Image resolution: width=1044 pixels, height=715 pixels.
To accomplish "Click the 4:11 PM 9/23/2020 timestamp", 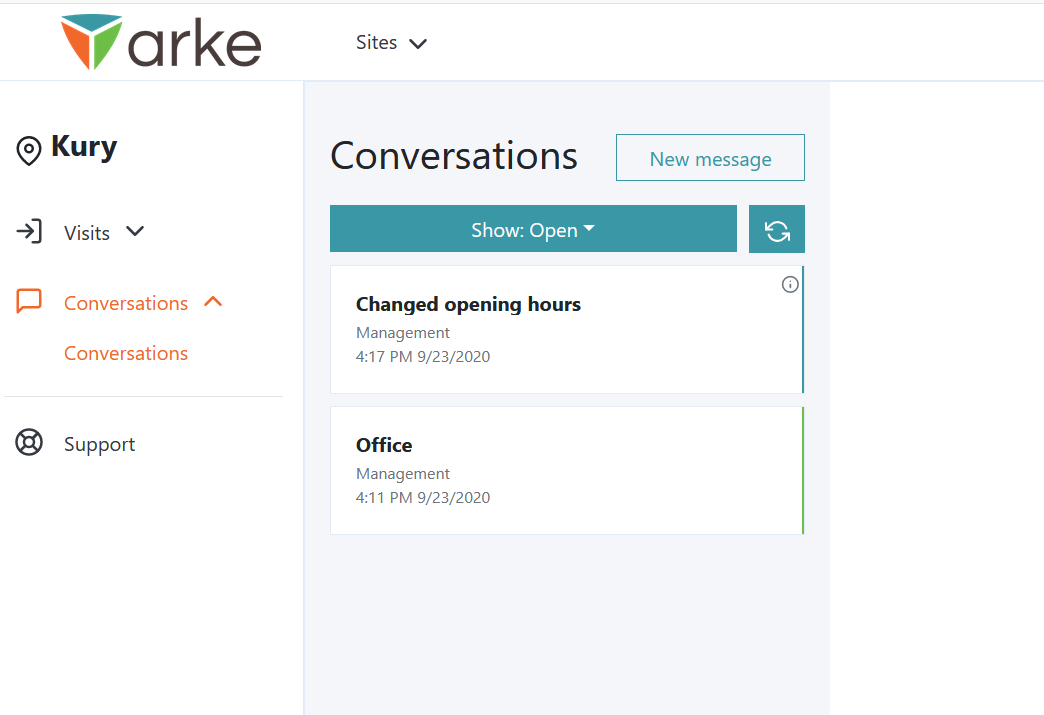I will [x=423, y=498].
